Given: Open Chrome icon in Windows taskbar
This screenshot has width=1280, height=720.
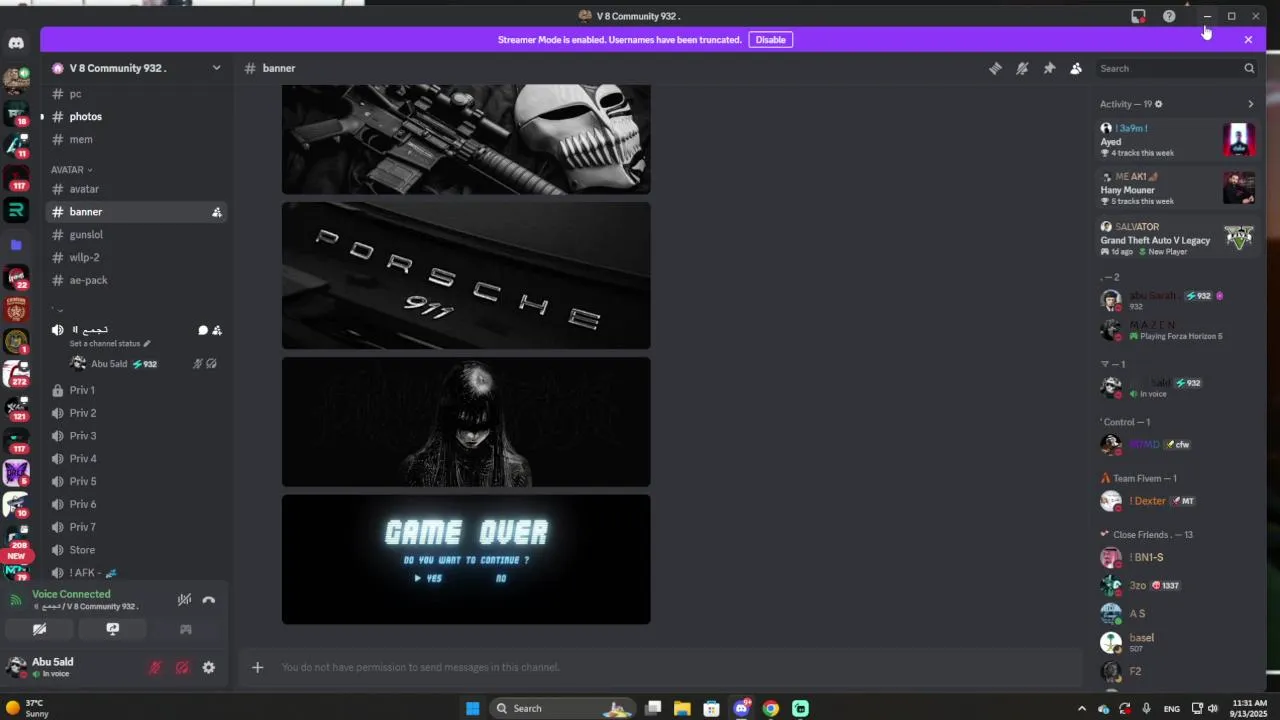Looking at the screenshot, I should (x=770, y=708).
